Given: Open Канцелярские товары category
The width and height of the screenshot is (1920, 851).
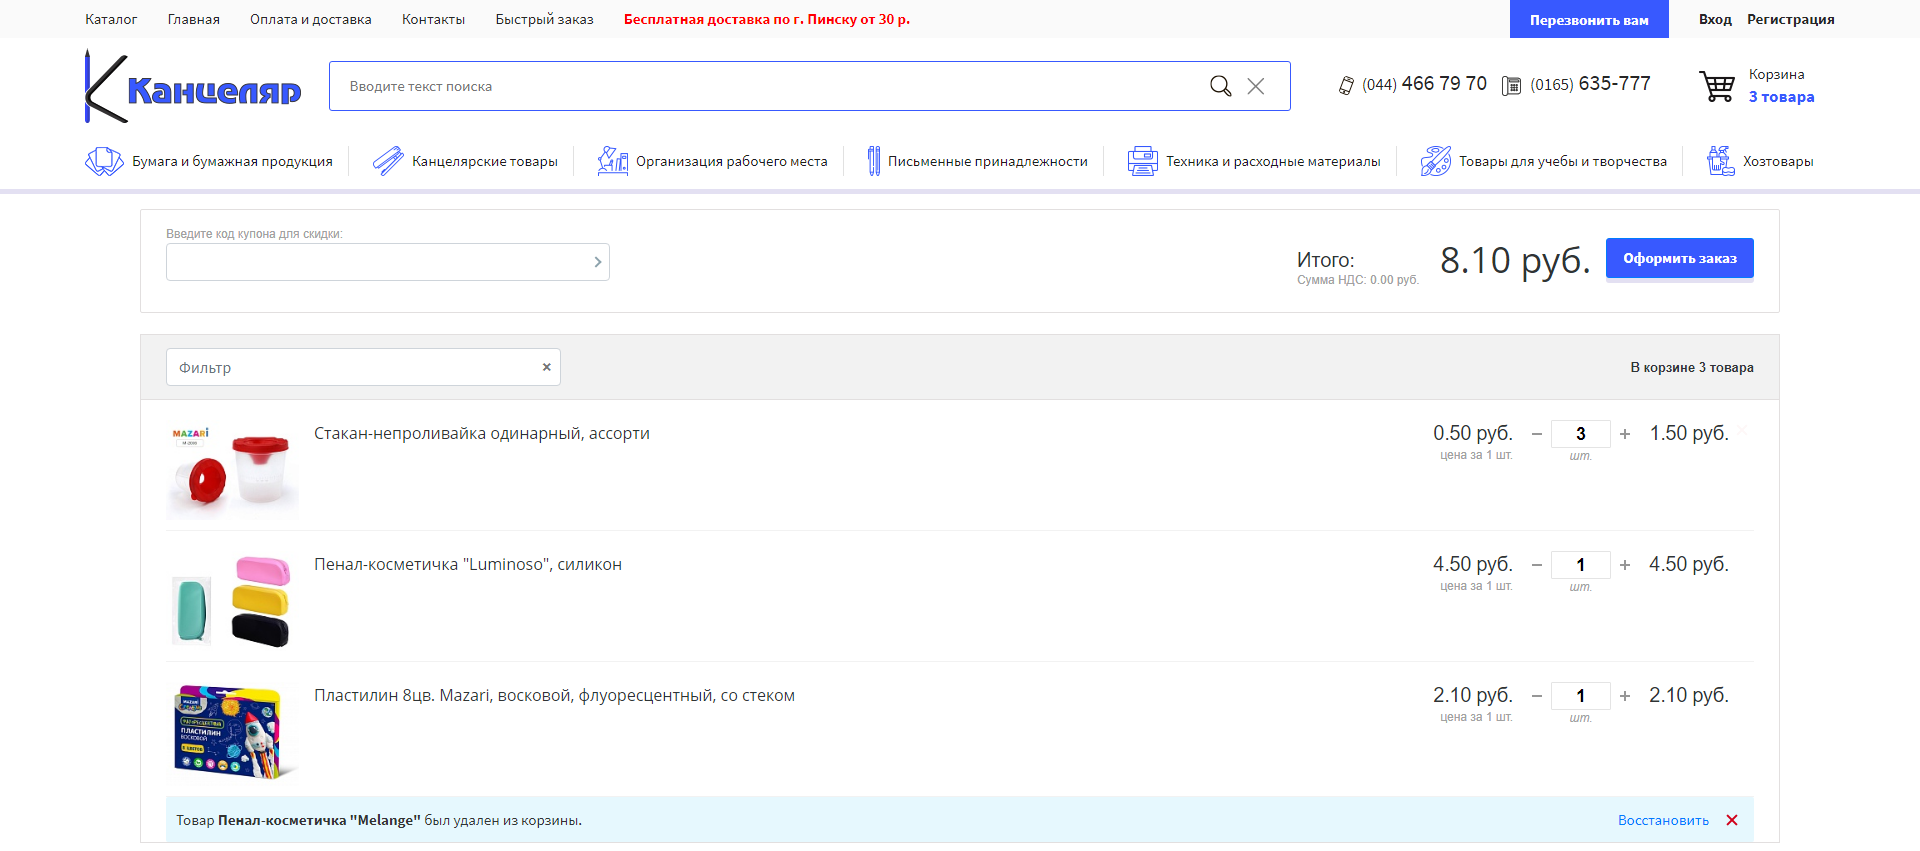Looking at the screenshot, I should click(466, 161).
